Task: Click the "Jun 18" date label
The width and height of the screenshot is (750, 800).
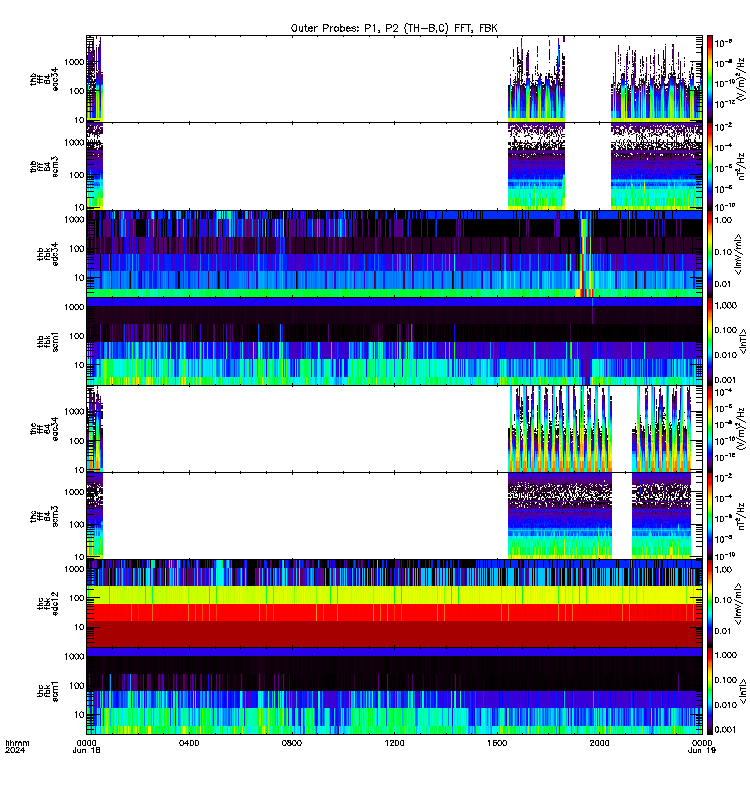Action: (86, 750)
